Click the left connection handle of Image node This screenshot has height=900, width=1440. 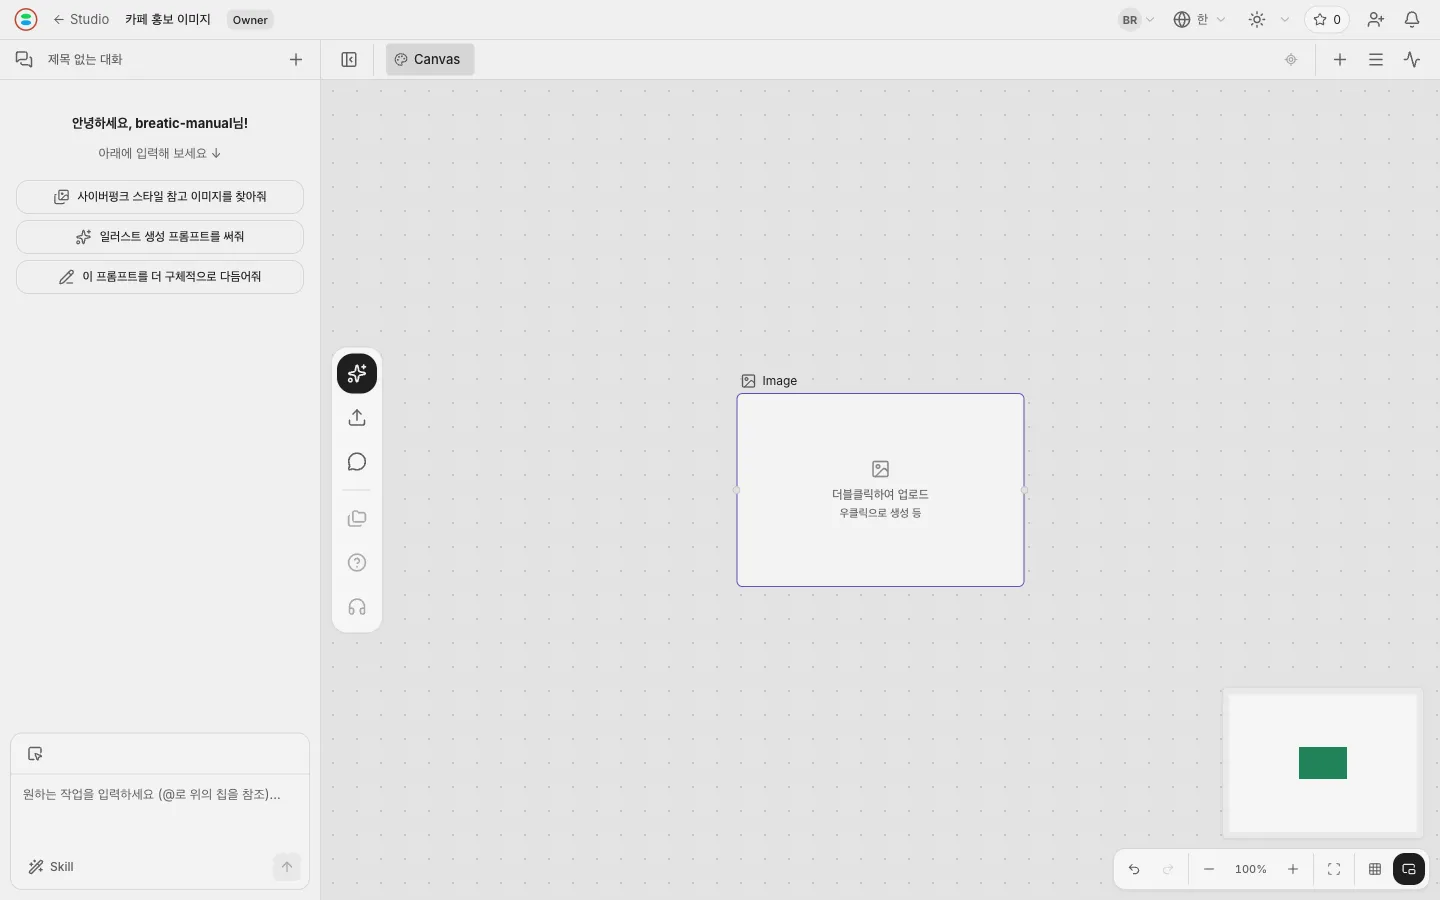point(737,490)
